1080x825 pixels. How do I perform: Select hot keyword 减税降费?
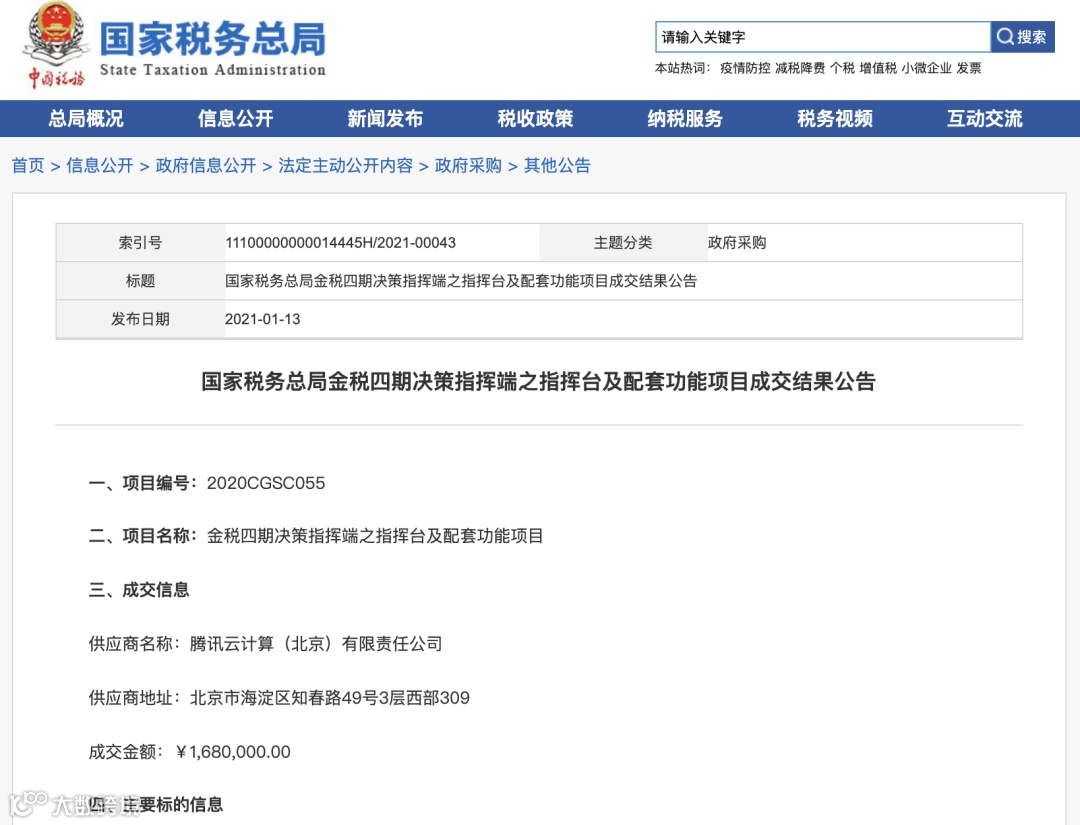click(x=800, y=68)
